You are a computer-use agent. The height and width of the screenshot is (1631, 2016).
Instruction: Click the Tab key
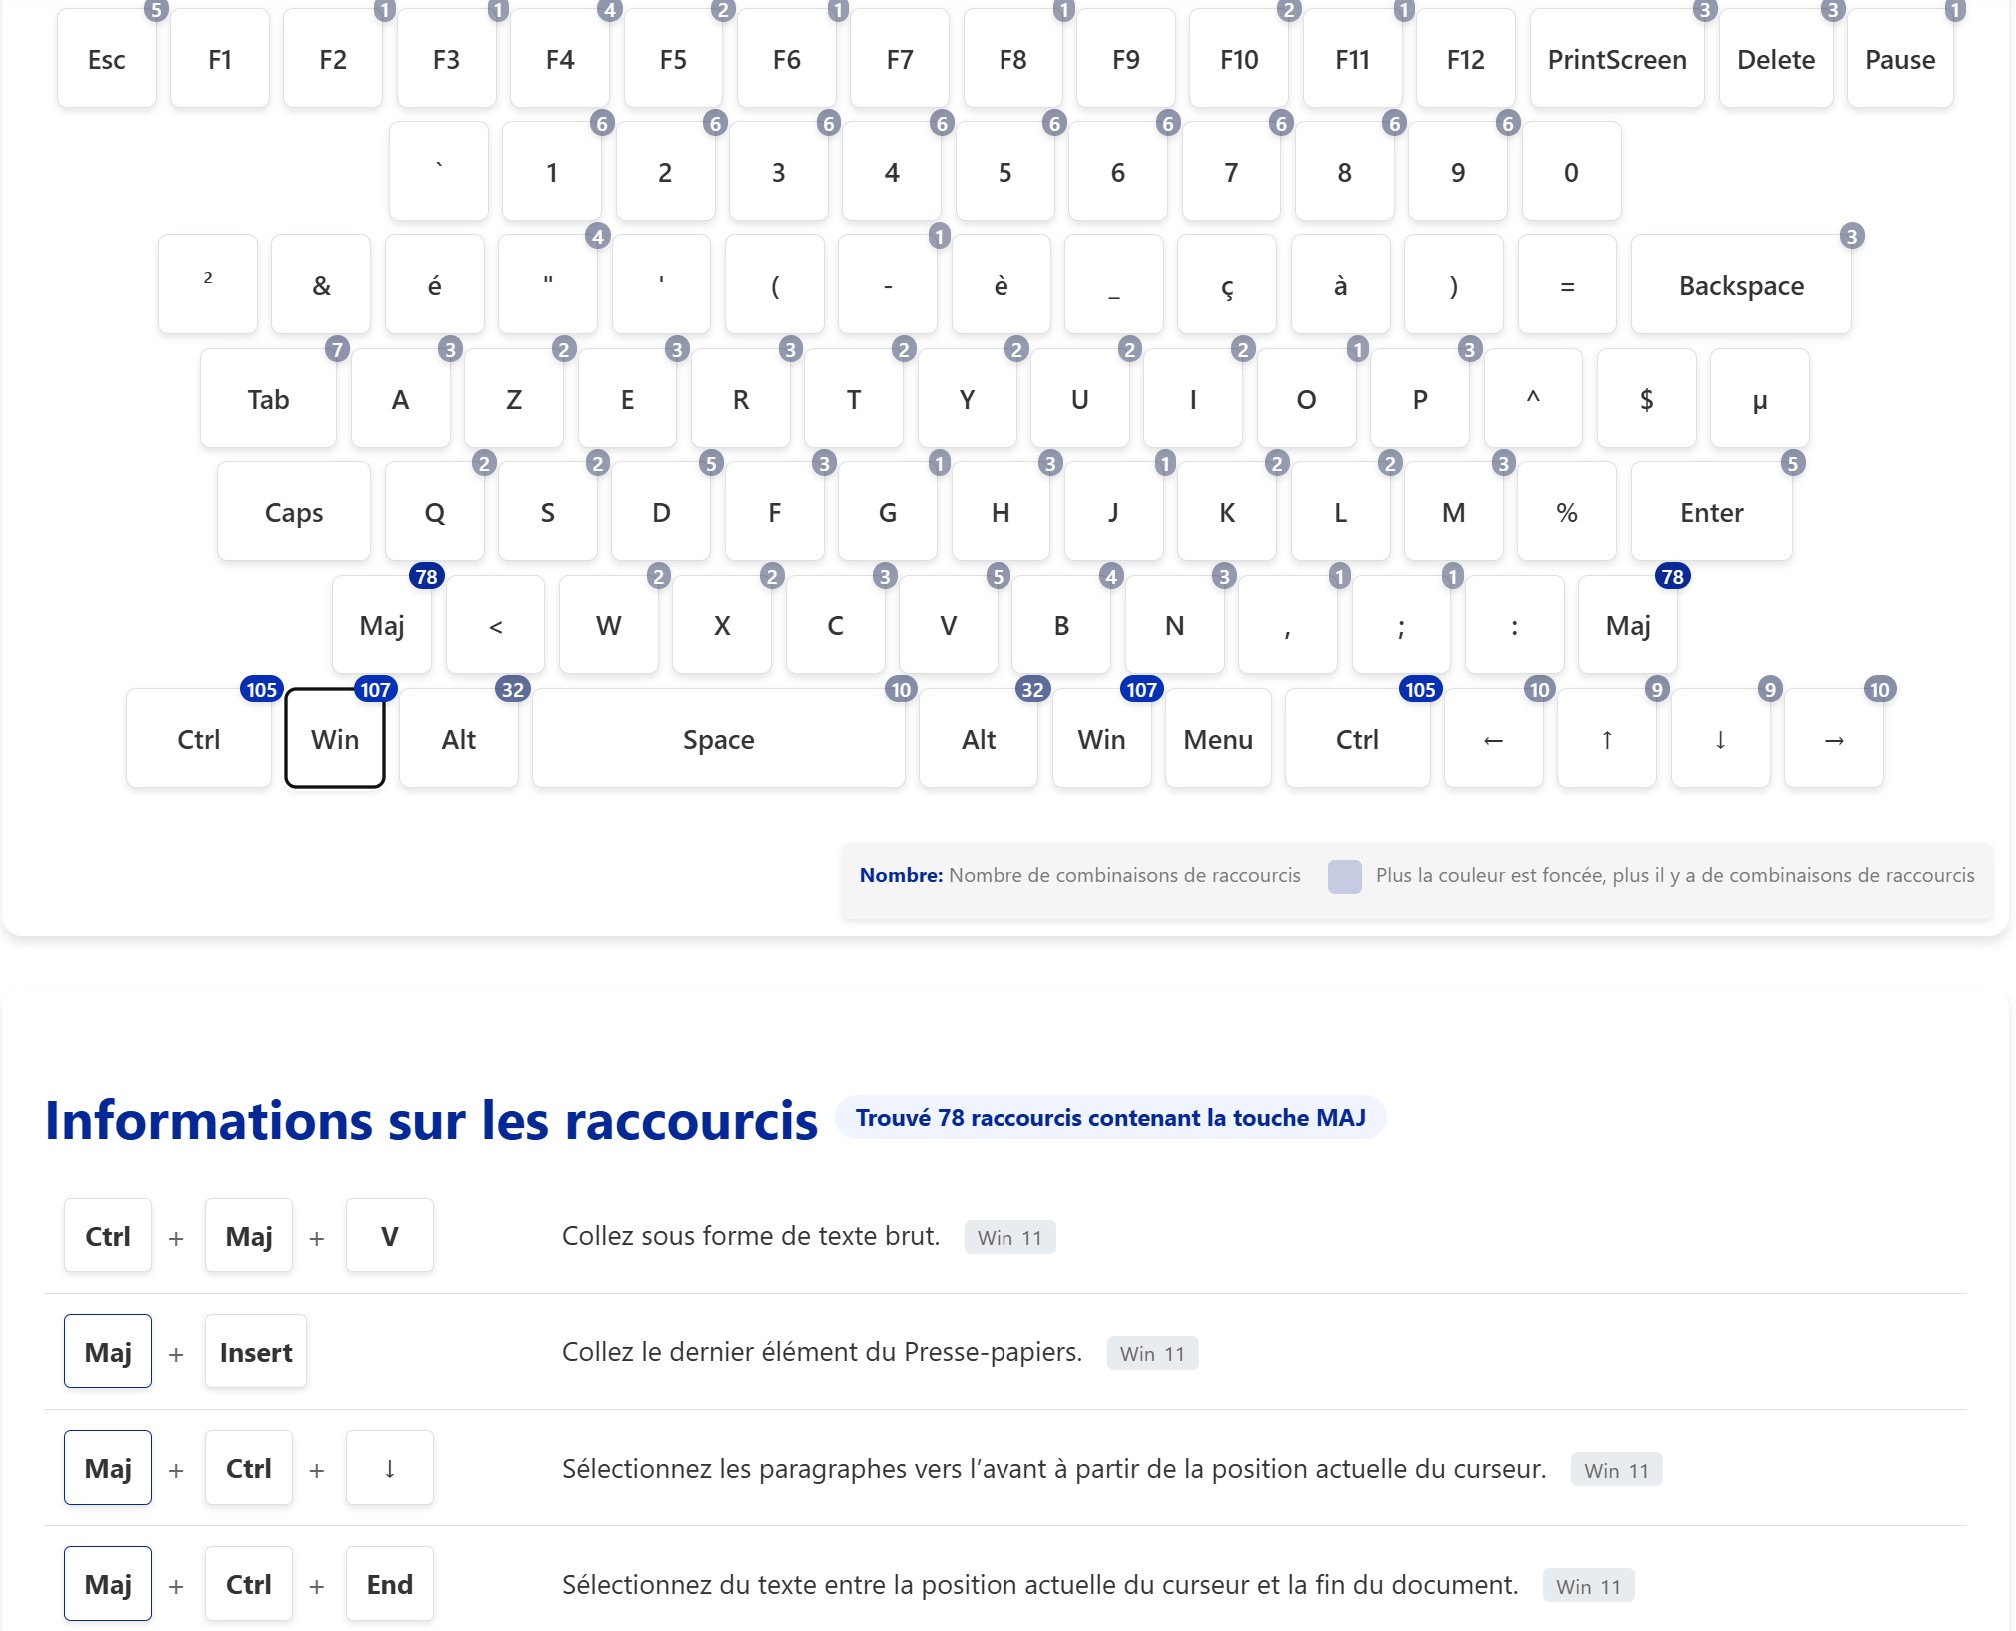pos(268,399)
